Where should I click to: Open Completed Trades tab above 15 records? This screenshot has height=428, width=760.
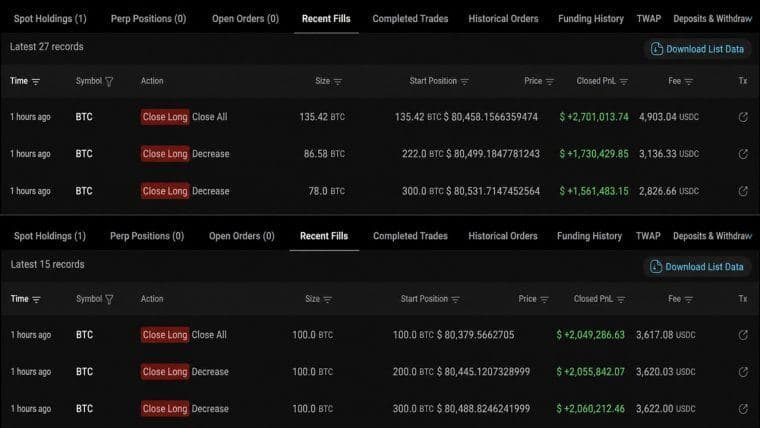click(x=410, y=236)
